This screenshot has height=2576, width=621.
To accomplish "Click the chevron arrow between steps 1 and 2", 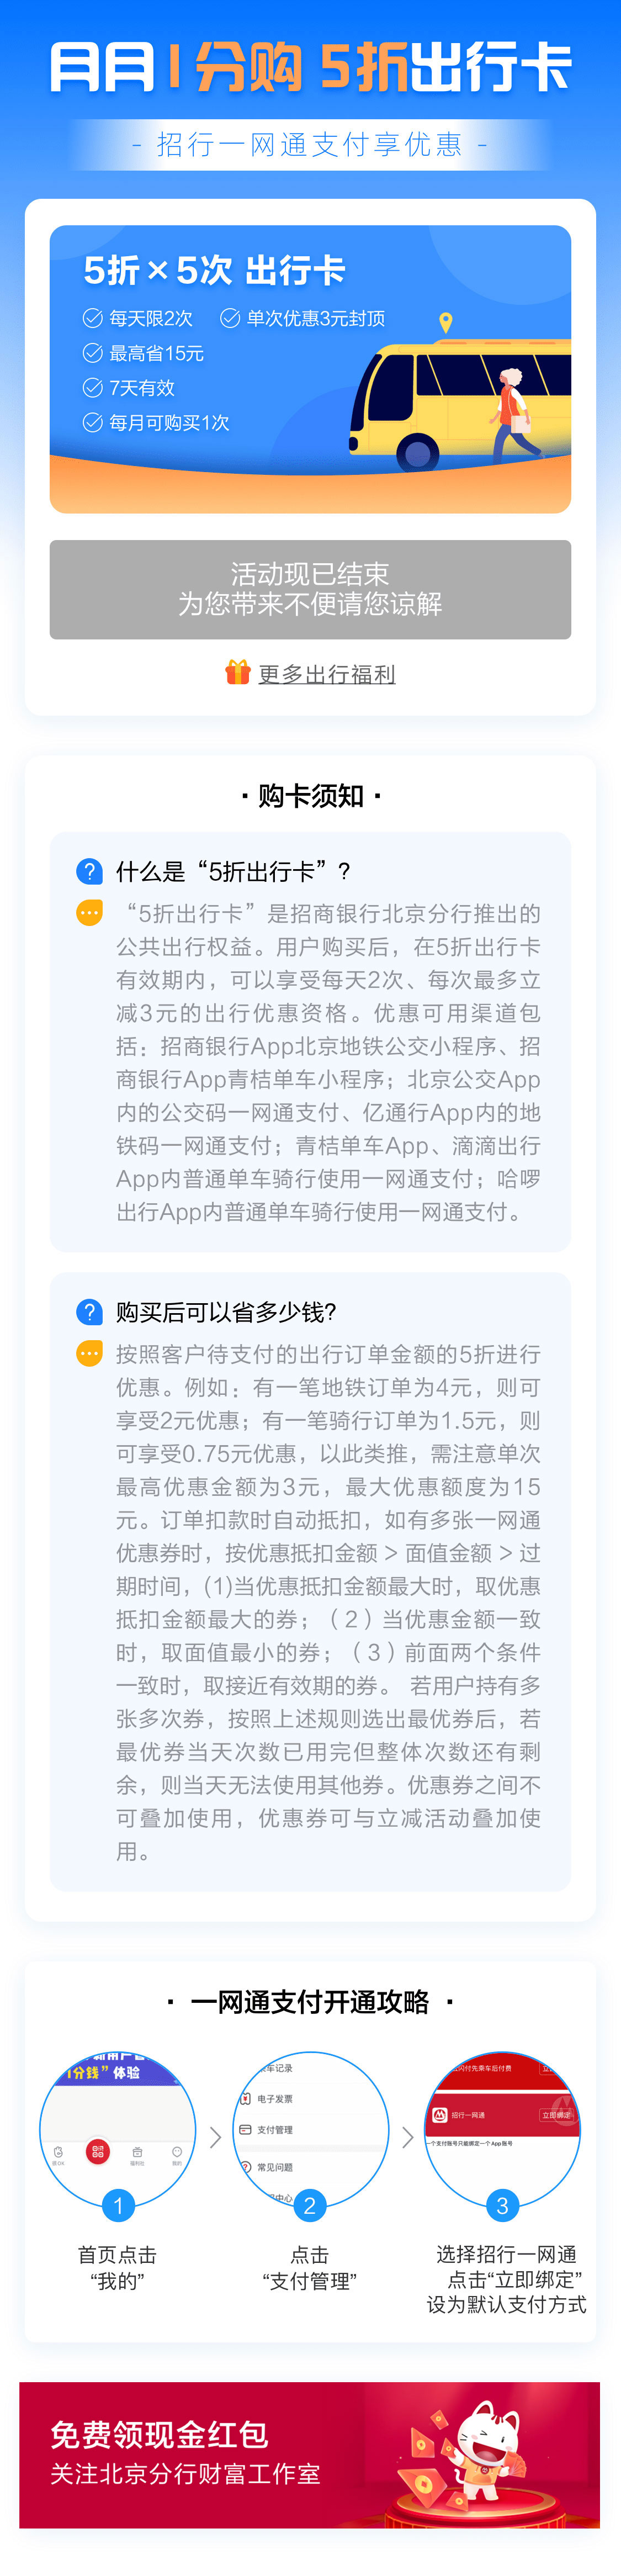I will (x=215, y=2137).
